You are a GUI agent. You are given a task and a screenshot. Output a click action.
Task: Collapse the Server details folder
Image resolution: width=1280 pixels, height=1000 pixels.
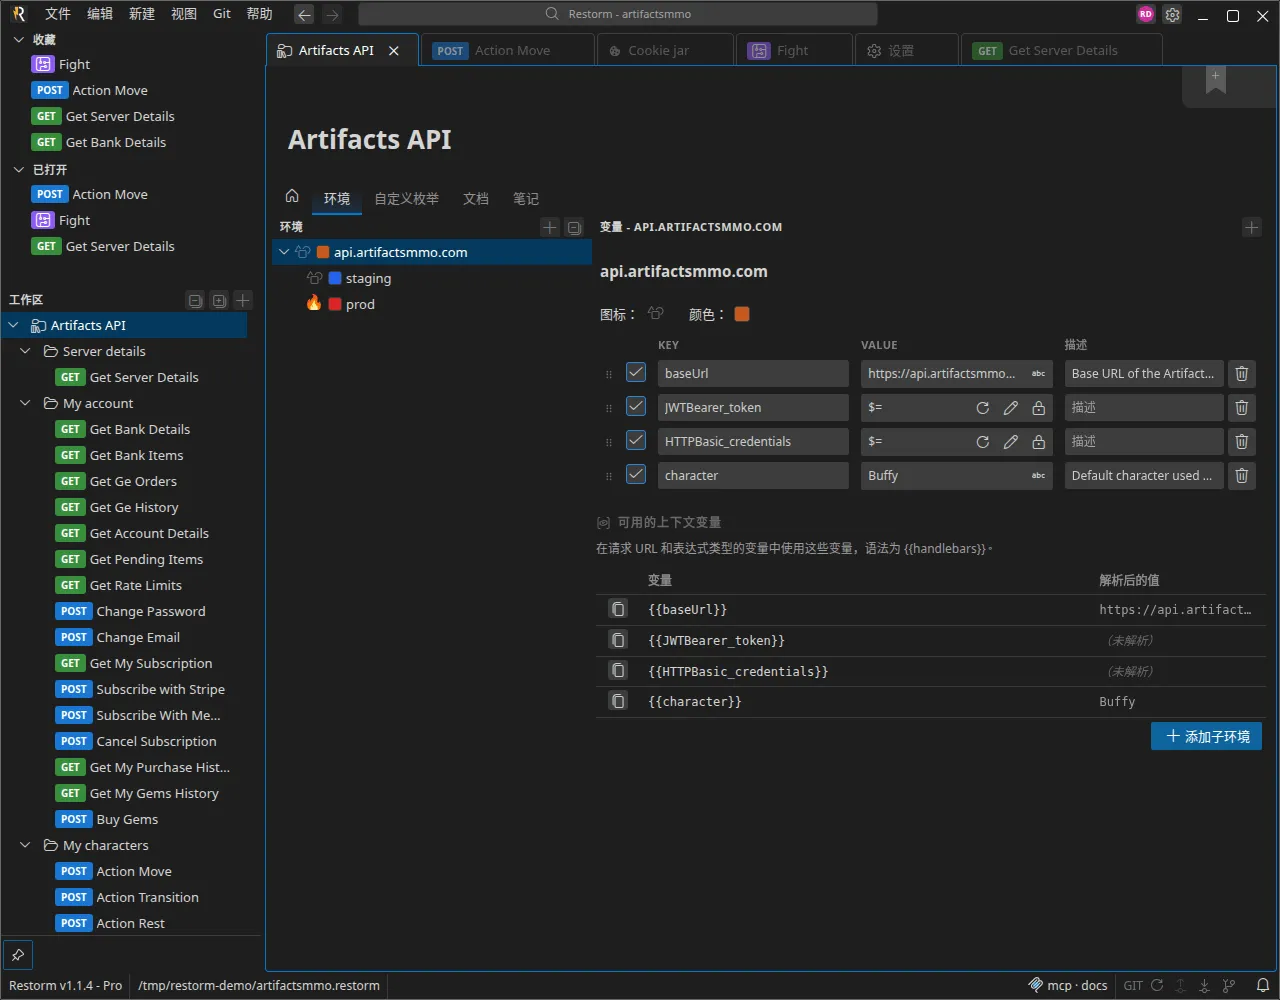26,351
